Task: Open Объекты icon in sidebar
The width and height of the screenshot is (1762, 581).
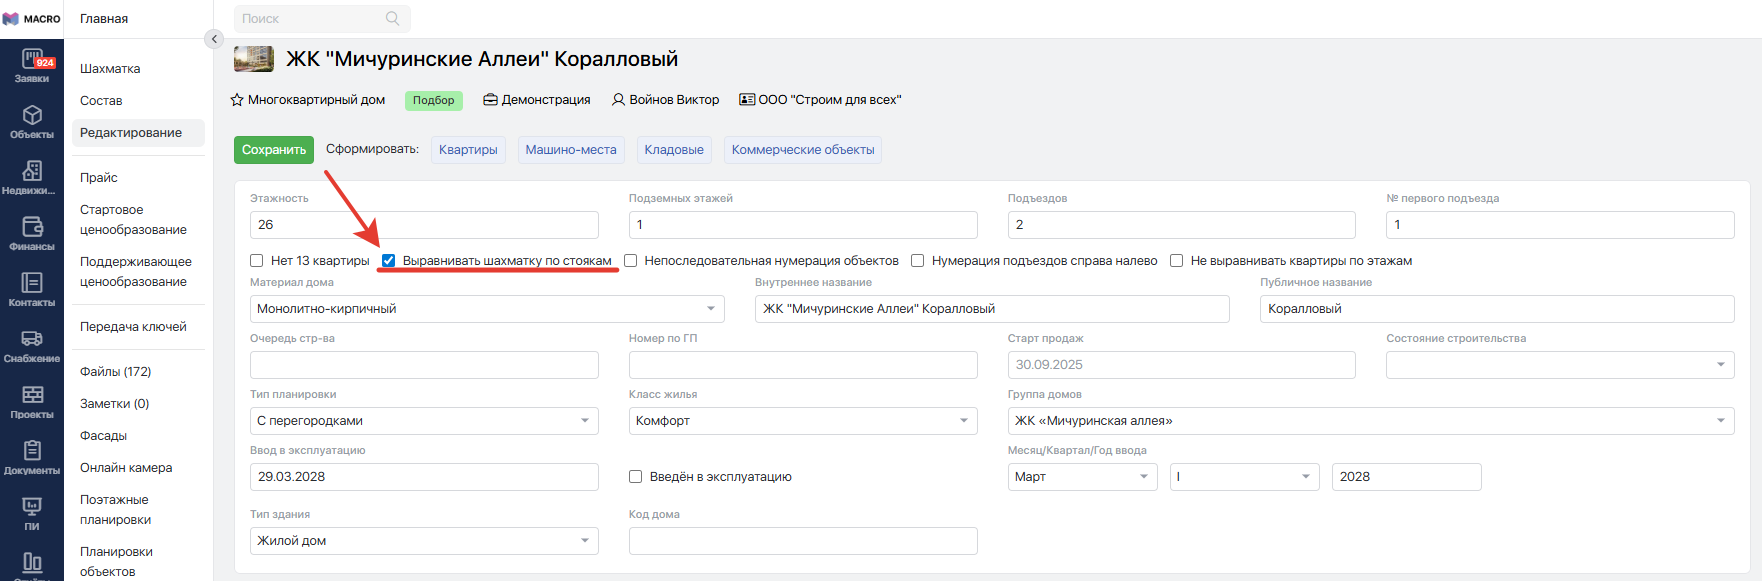Action: coord(32,122)
